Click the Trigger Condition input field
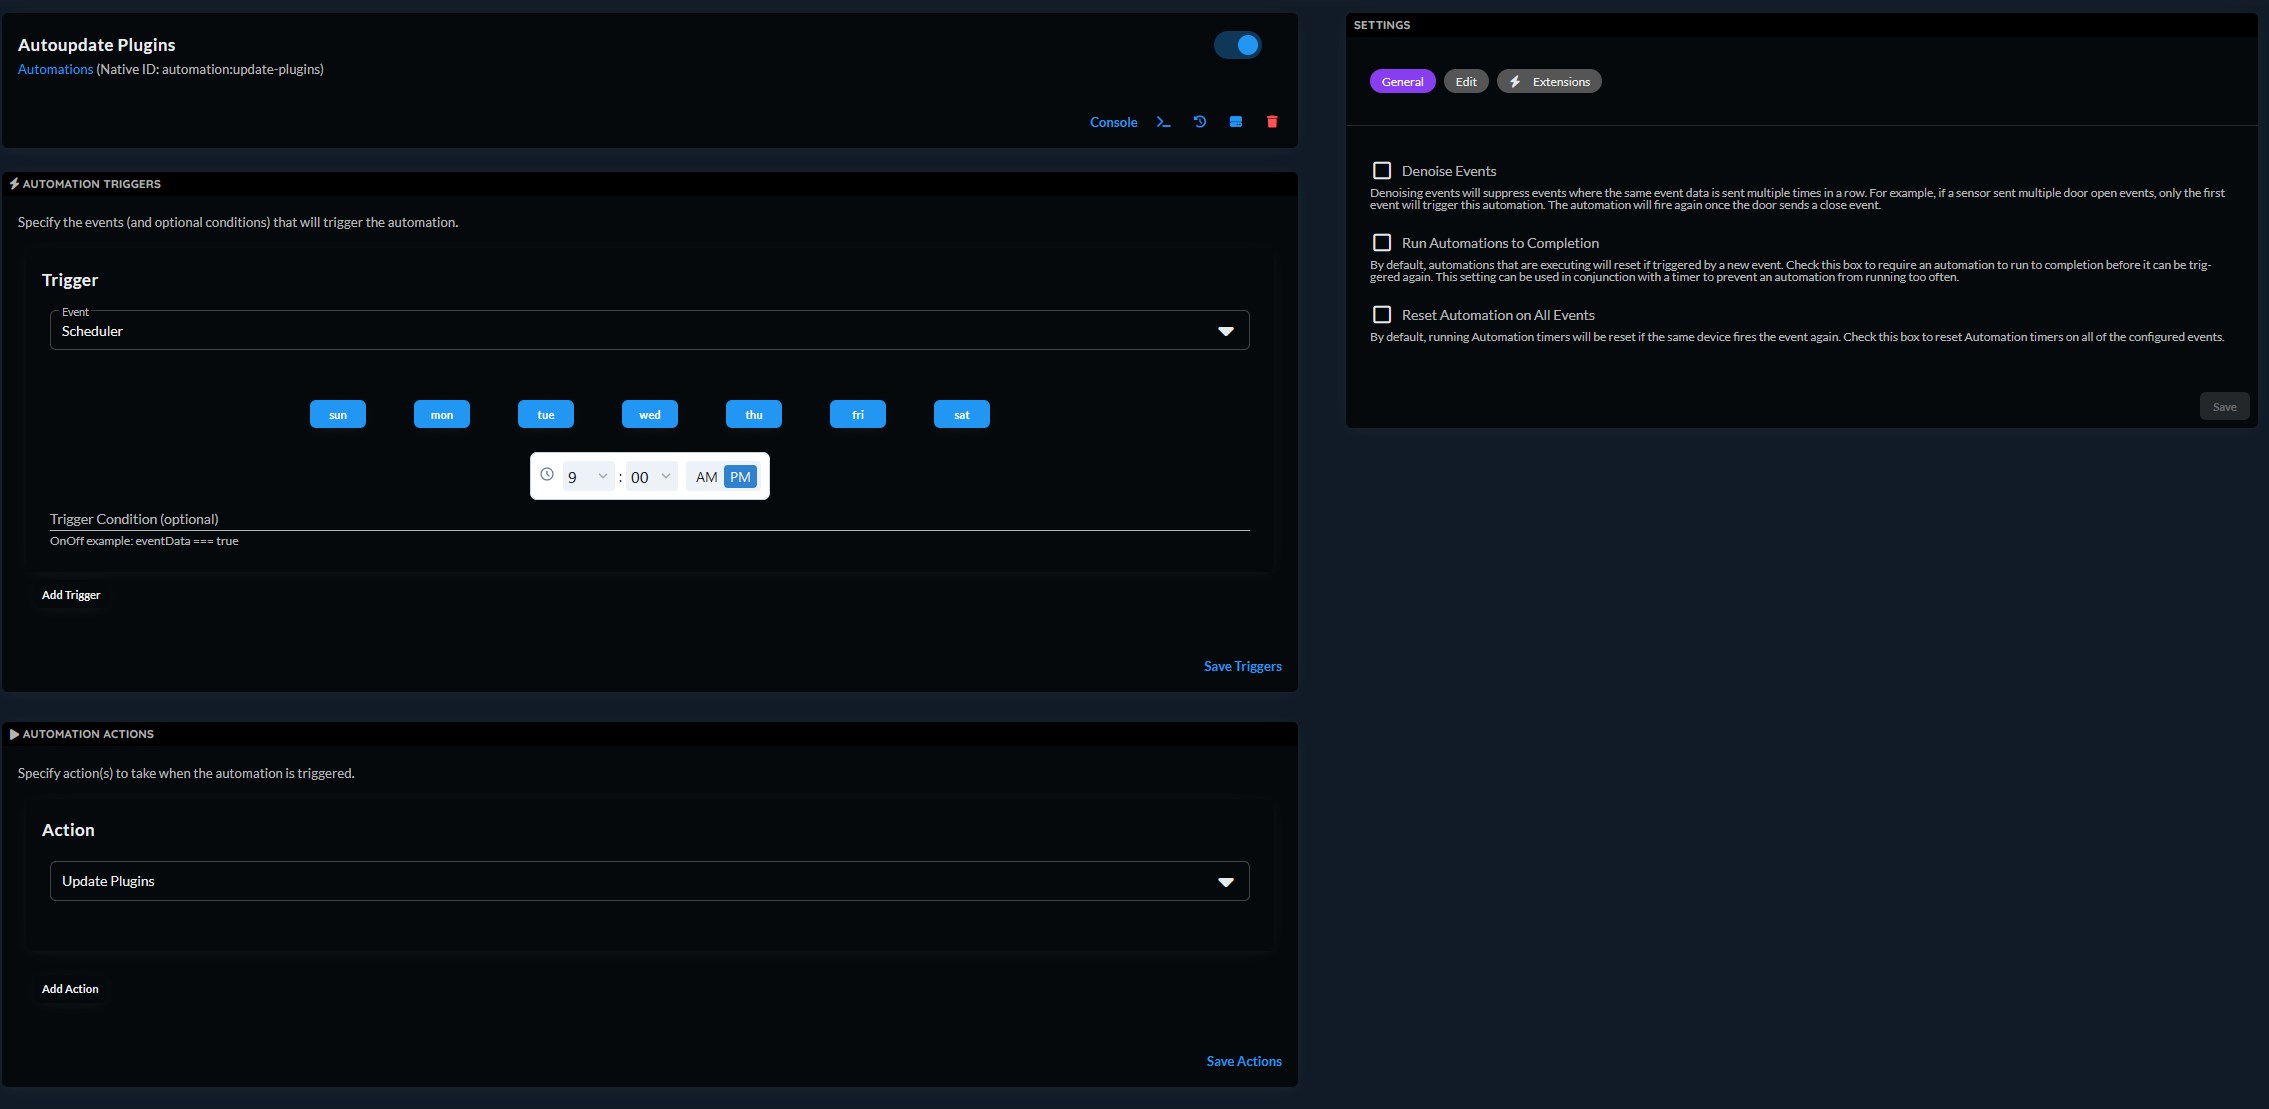This screenshot has width=2269, height=1109. pos(650,519)
